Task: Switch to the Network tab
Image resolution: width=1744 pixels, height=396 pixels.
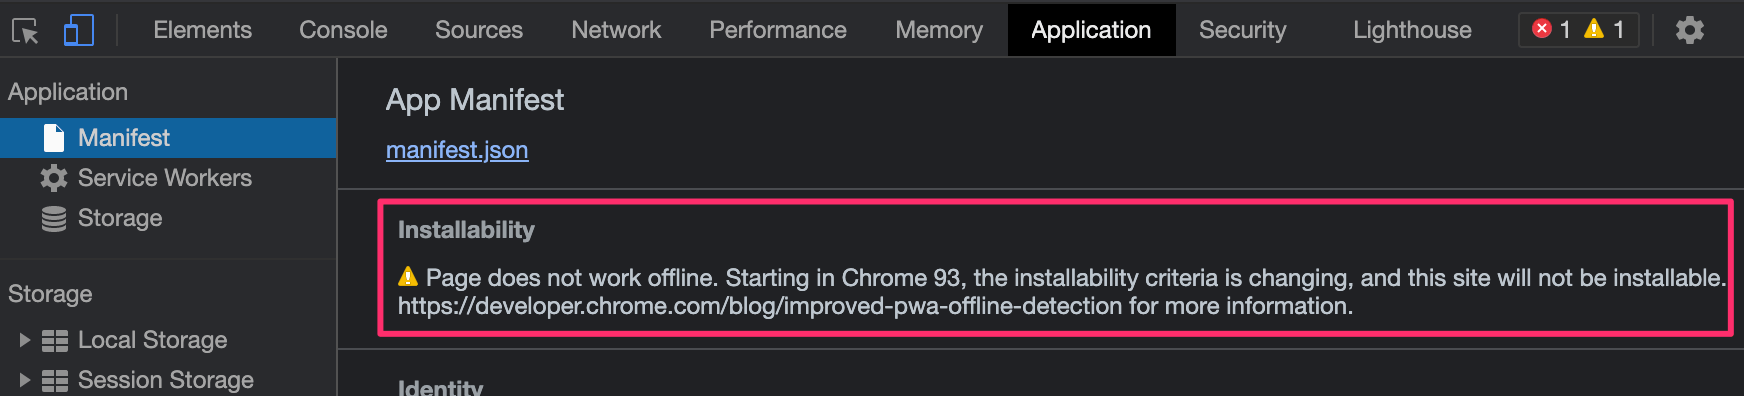Action: 616,30
